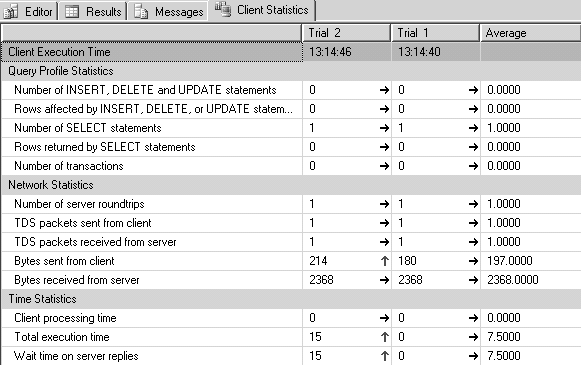This screenshot has width=581, height=365.
Task: Click the 1.0000 average for SELECT statements
Action: [x=504, y=128]
